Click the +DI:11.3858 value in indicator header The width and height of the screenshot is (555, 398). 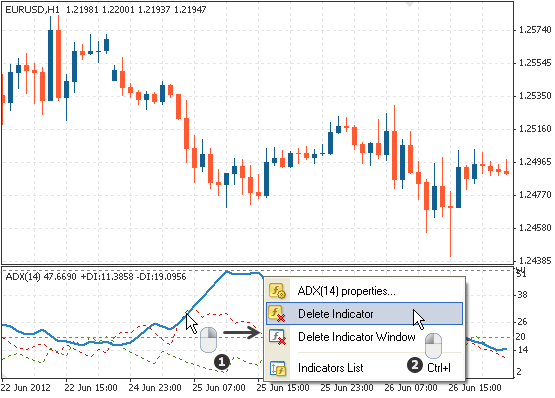[107, 277]
